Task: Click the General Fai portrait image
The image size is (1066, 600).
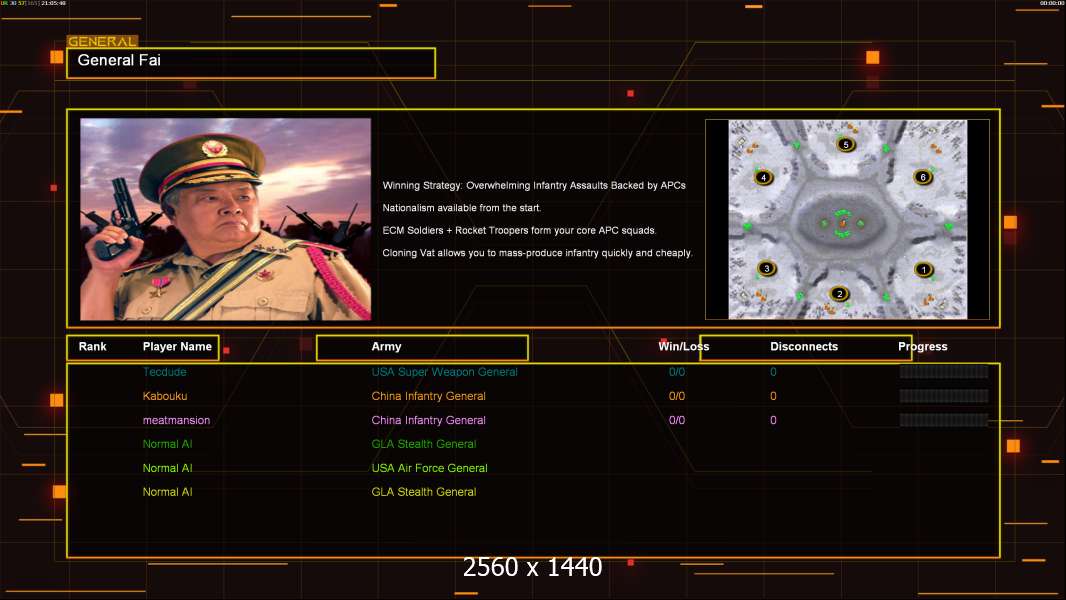Action: point(226,219)
